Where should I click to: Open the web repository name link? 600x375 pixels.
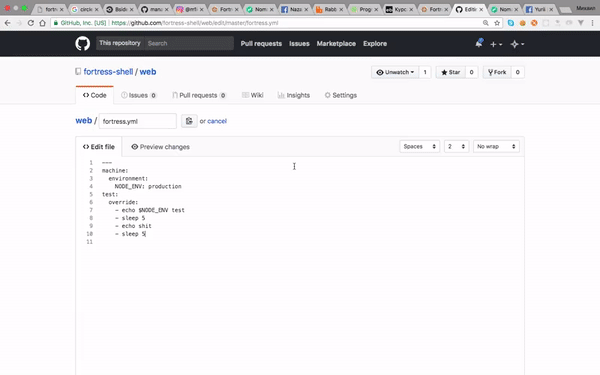148,72
